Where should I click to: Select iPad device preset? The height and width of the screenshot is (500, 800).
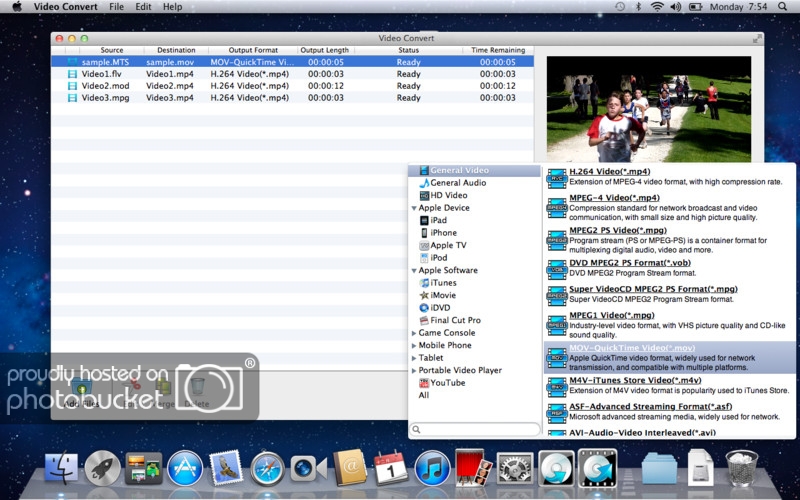coord(433,220)
